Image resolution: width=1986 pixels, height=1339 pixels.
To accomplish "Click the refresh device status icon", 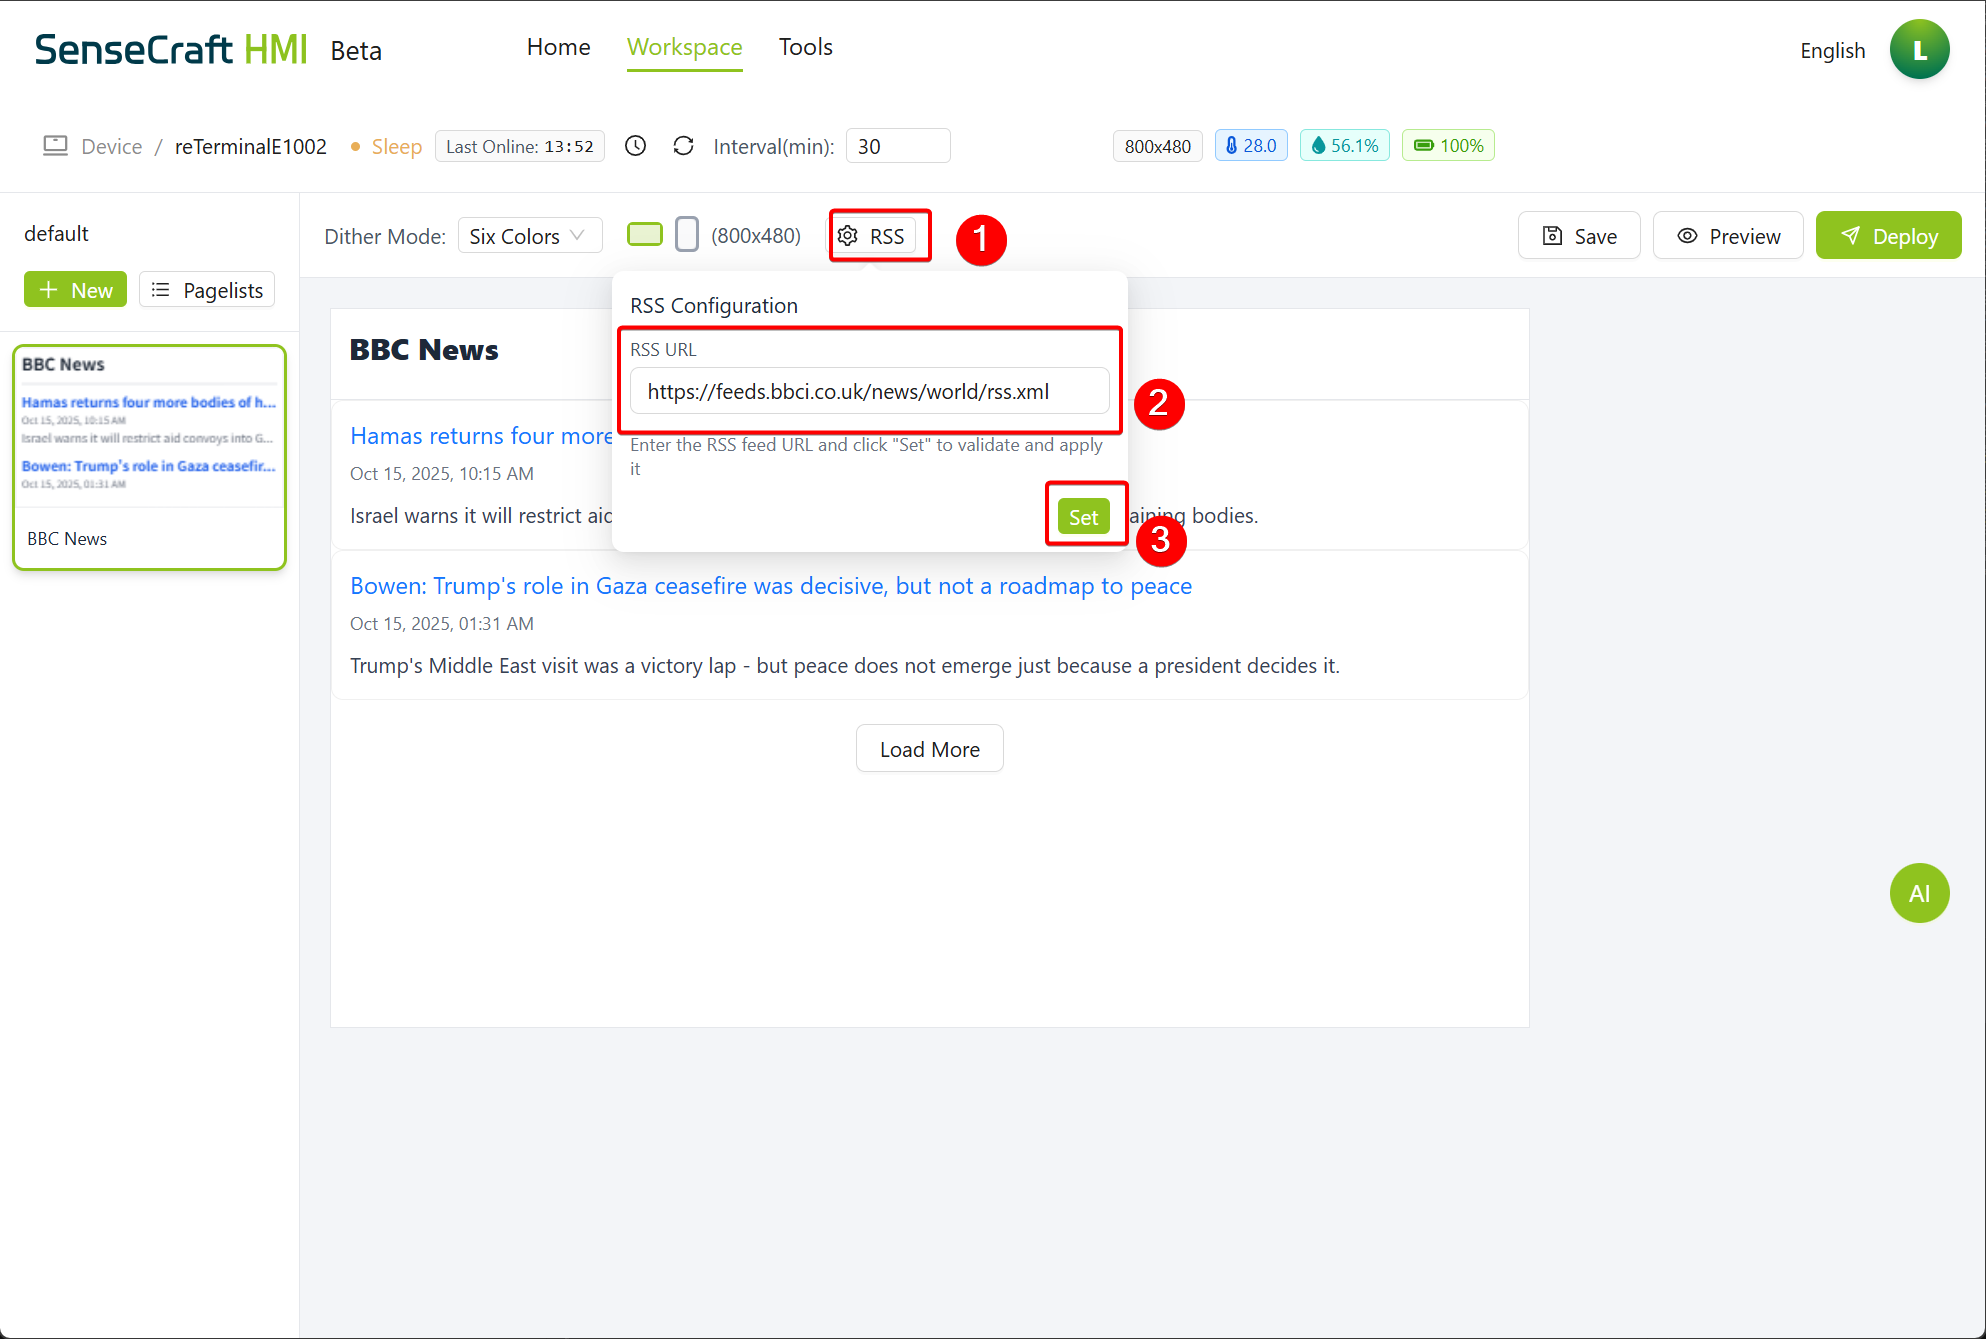I will [x=683, y=146].
